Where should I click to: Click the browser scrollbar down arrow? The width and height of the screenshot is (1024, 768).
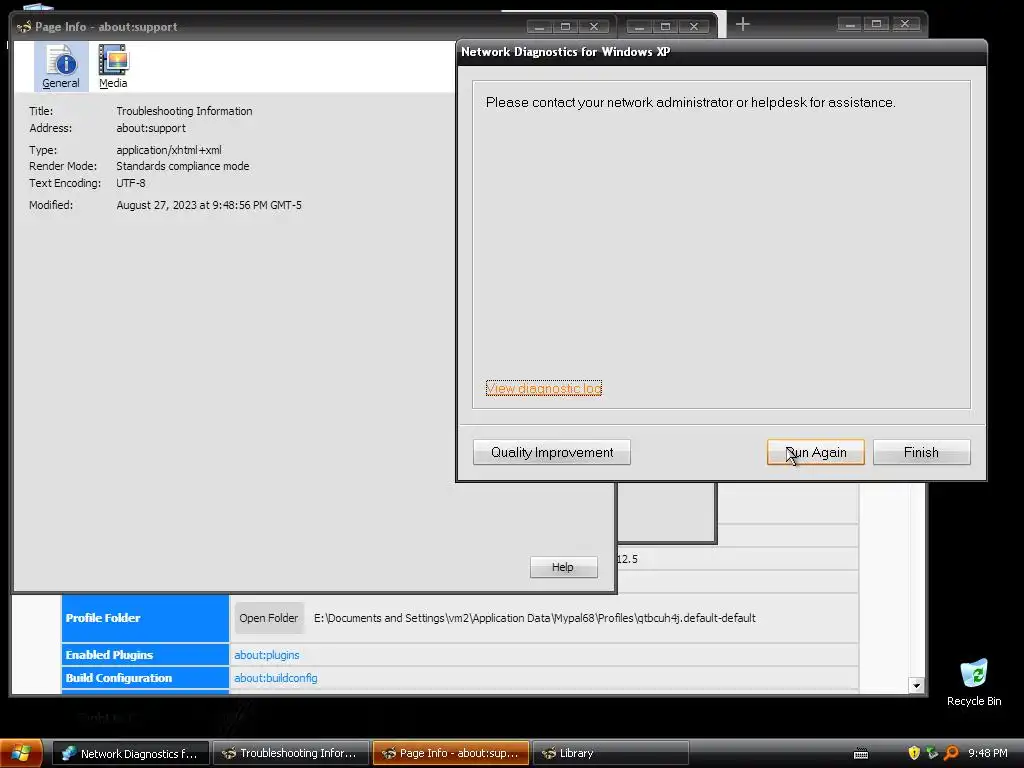[916, 685]
